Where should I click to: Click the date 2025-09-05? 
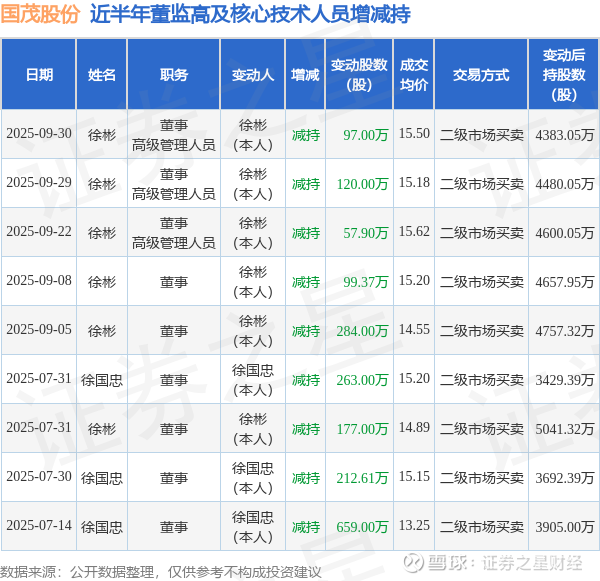tap(39, 330)
